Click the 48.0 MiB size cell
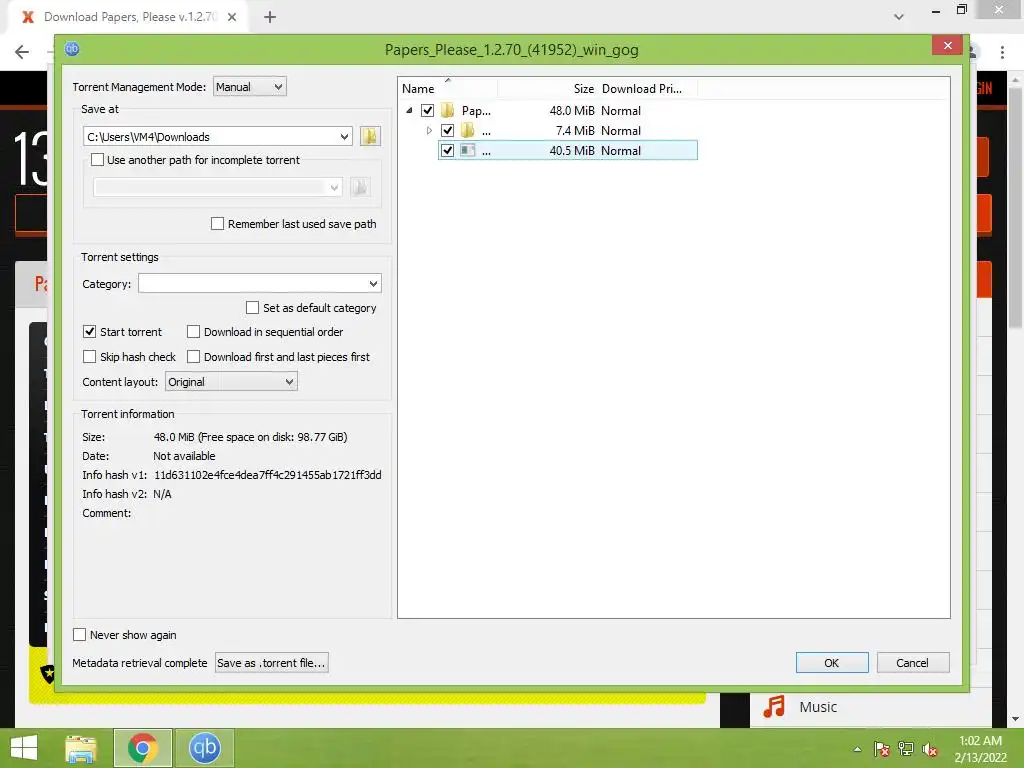Screen dimensions: 1024x768 572,110
